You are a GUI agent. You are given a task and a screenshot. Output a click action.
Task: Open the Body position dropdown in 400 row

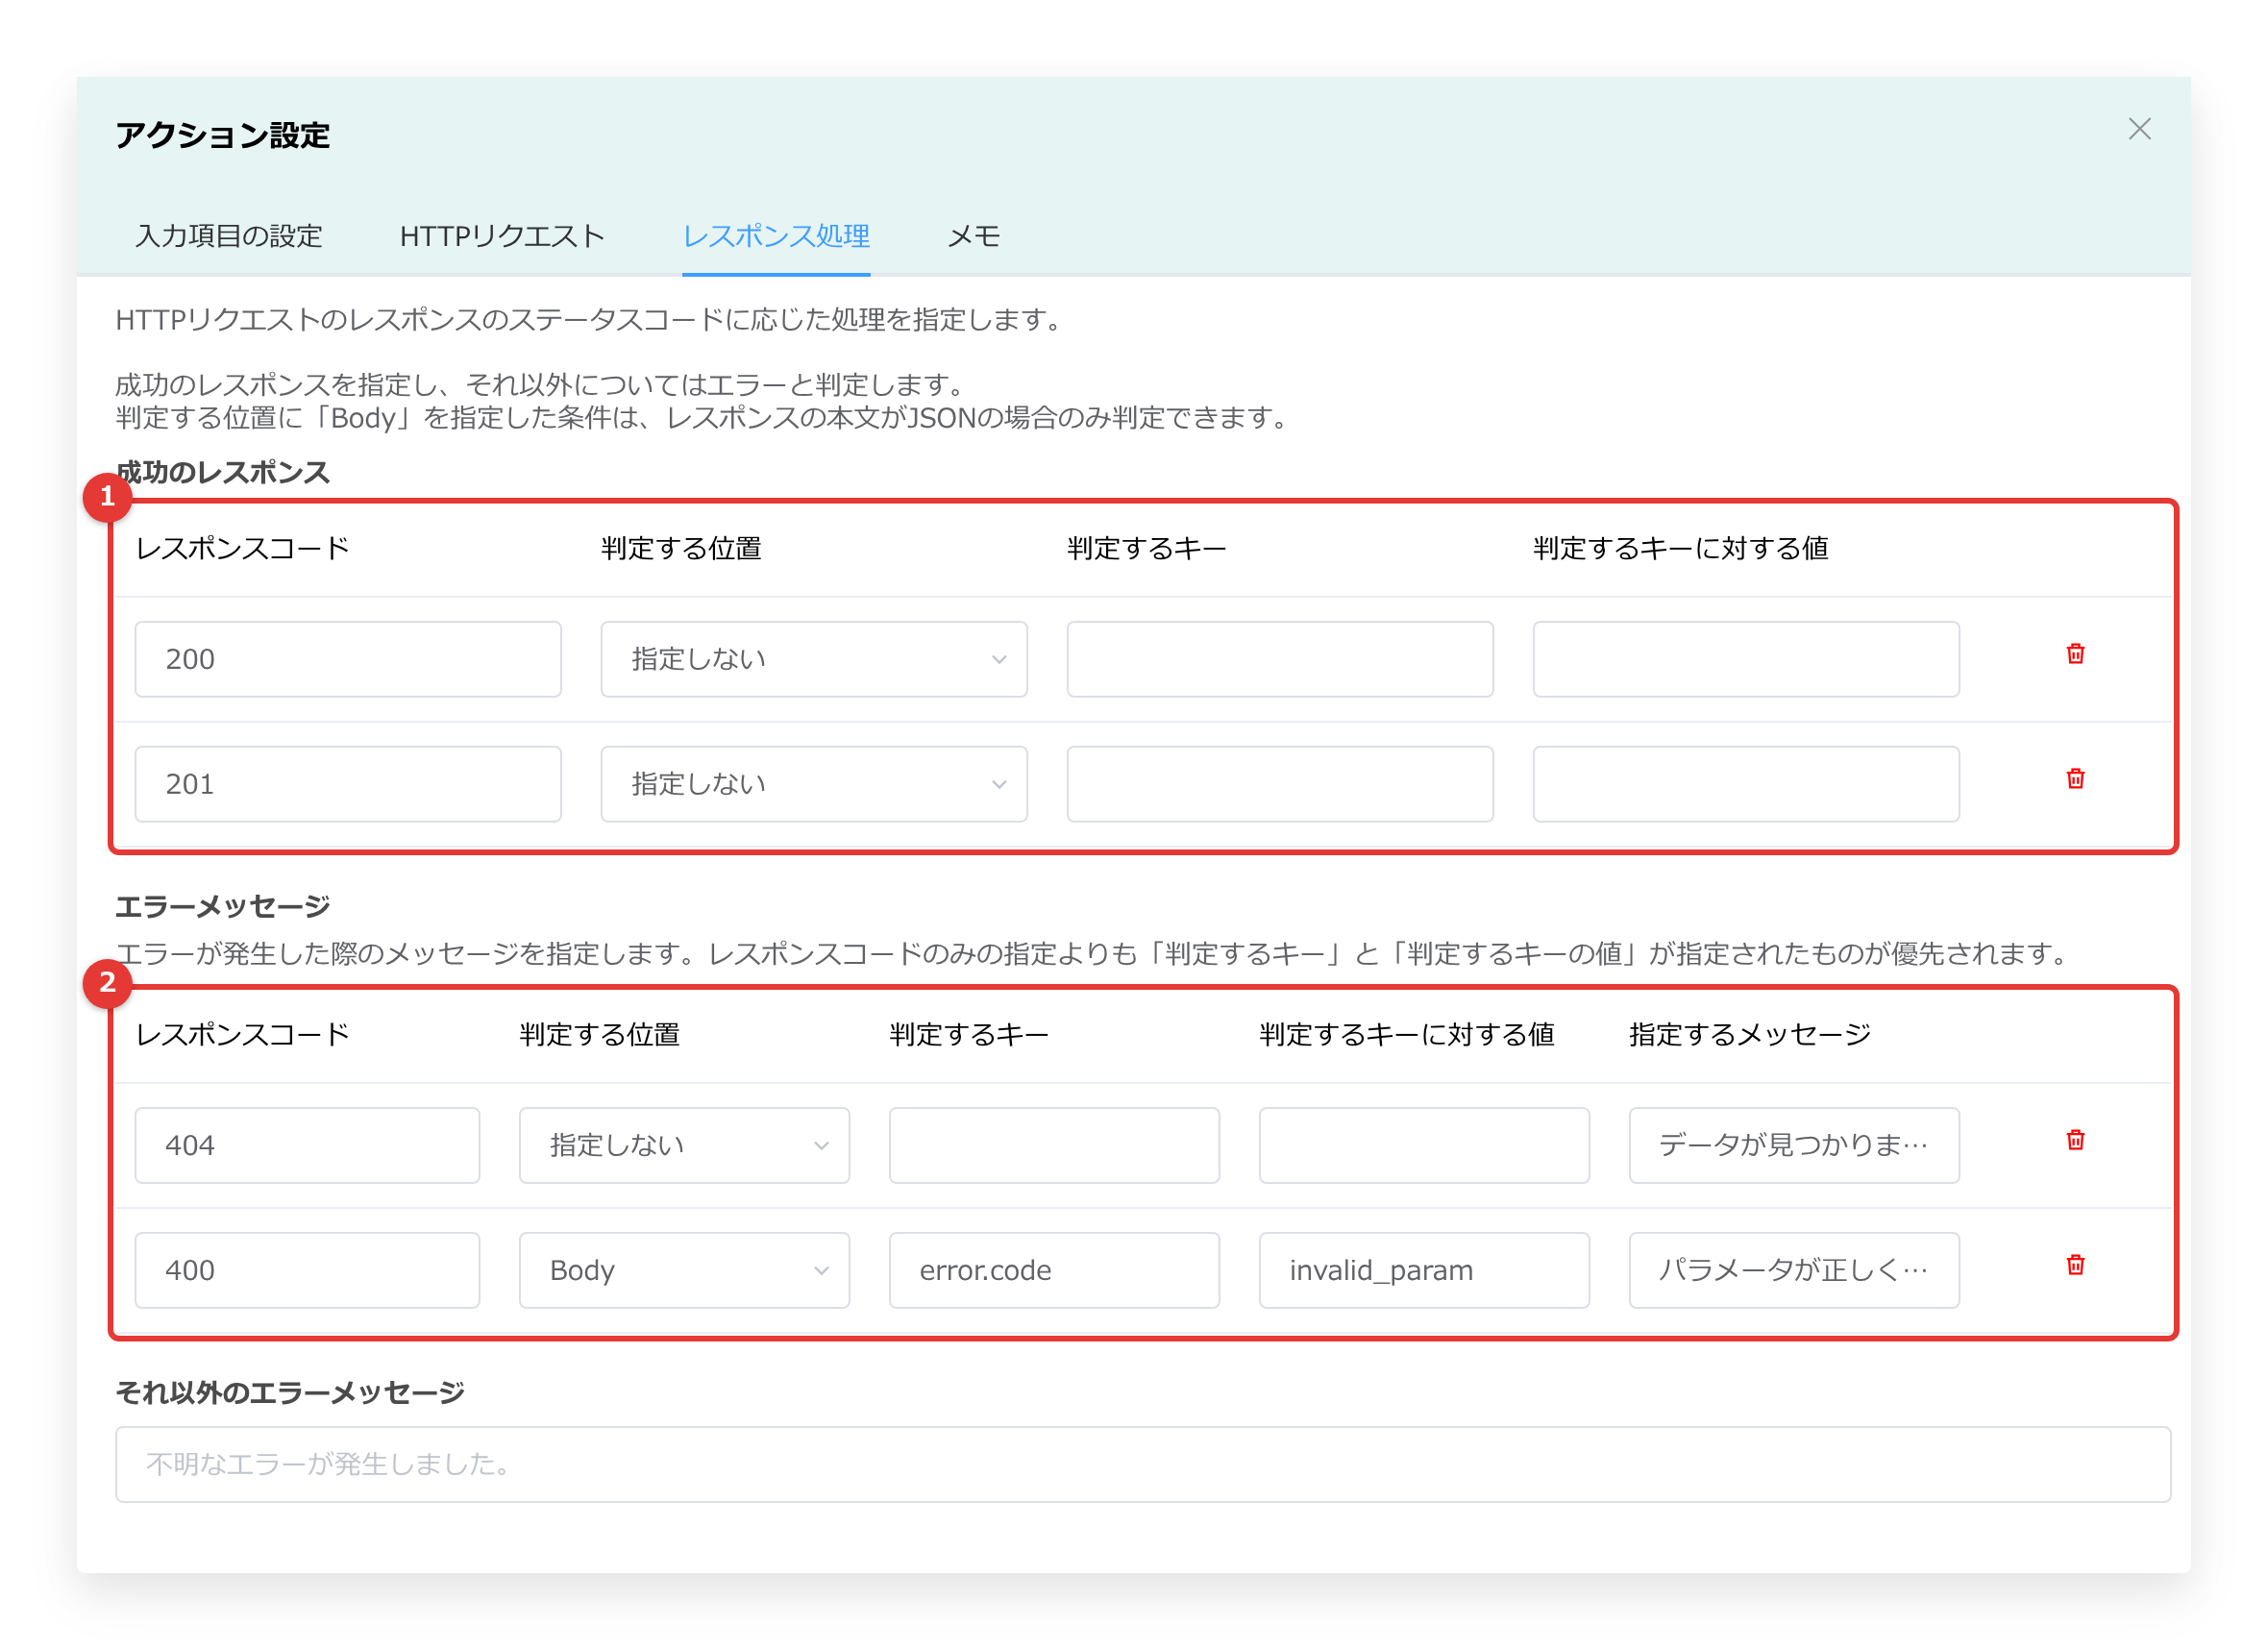tap(684, 1270)
